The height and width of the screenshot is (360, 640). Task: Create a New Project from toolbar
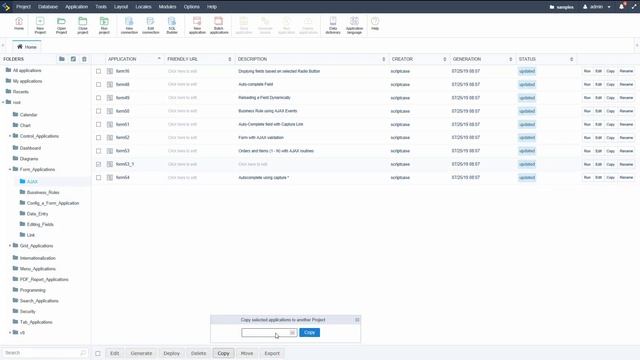(40, 25)
